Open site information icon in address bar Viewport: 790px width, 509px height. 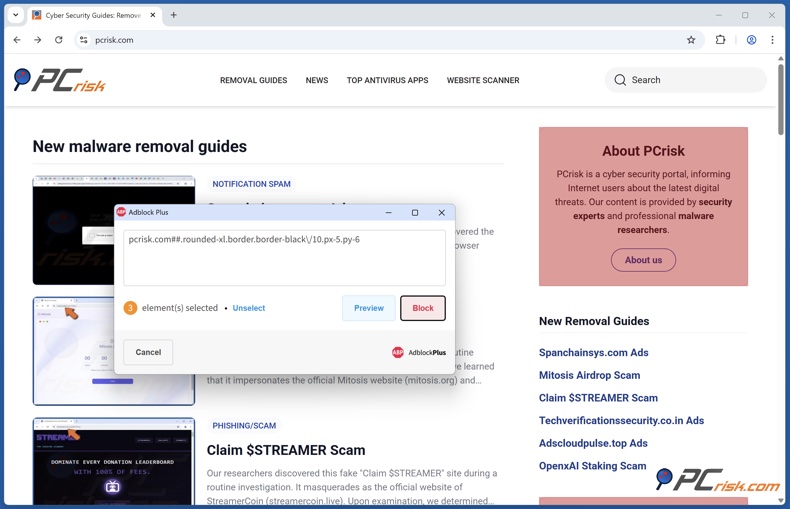[84, 40]
